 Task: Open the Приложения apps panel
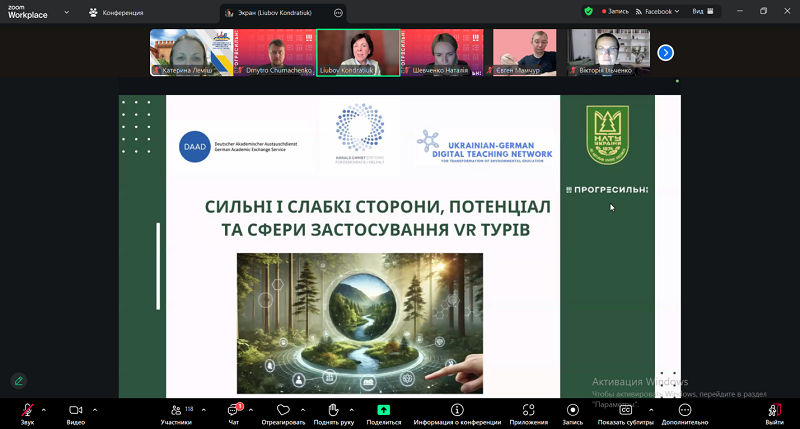(528, 411)
